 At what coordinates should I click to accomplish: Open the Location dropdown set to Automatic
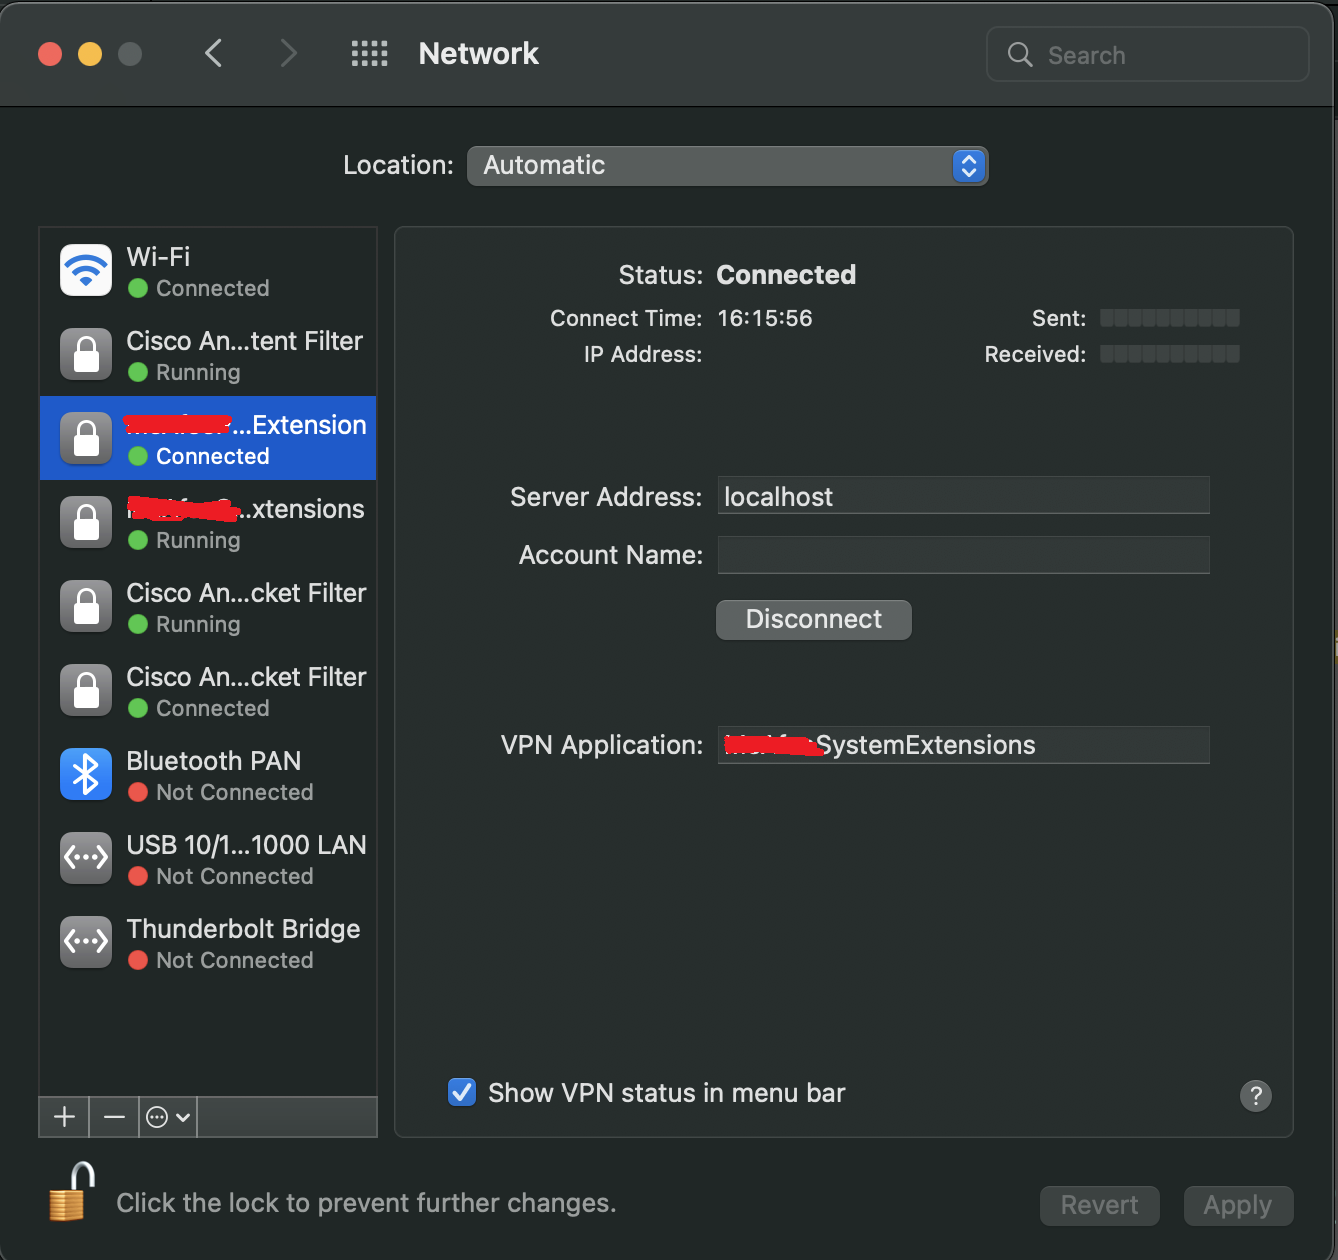tap(727, 166)
